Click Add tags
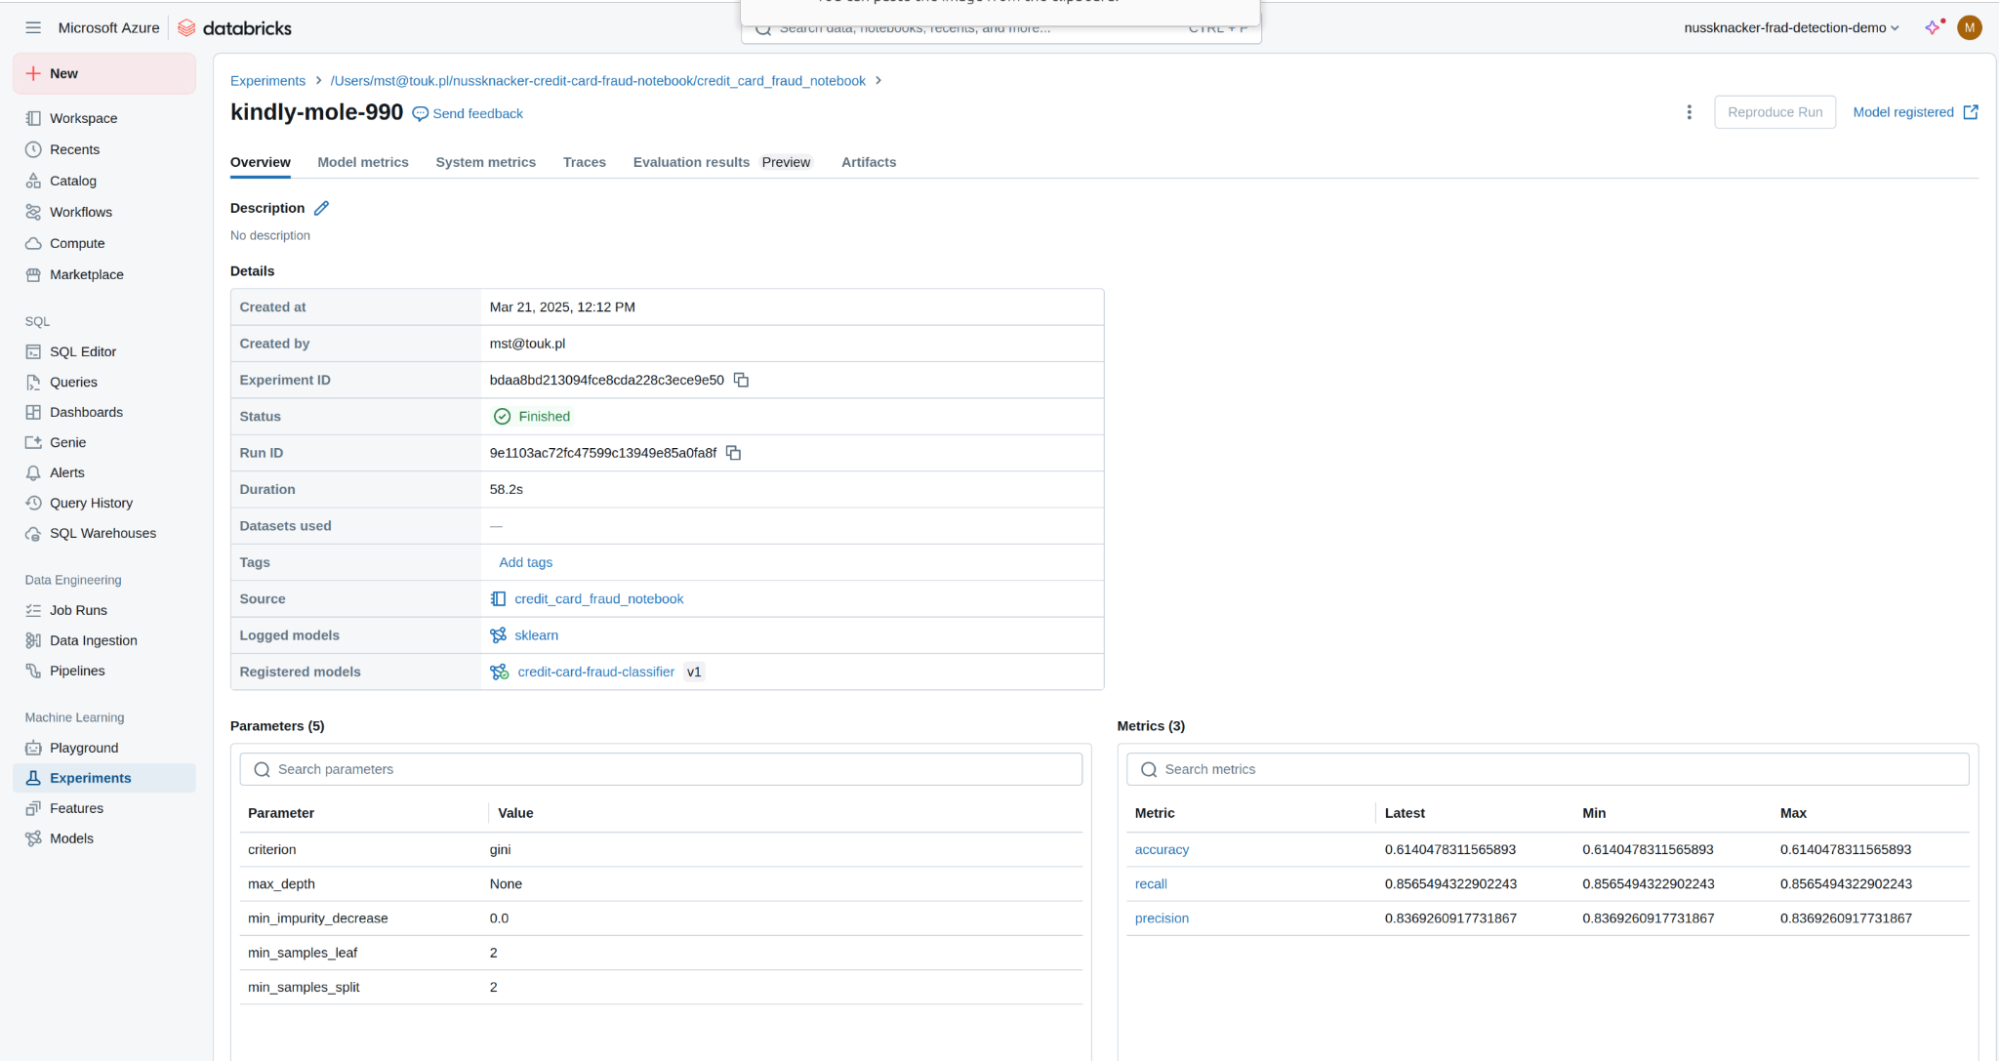 526,562
